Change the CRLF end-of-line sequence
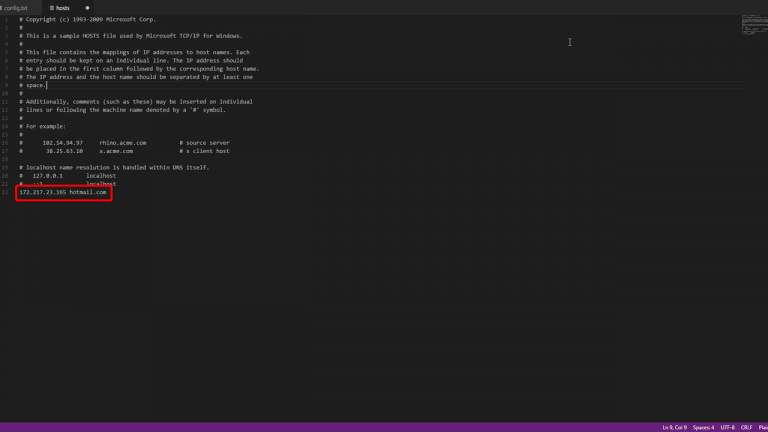This screenshot has height=432, width=768. tap(746, 428)
